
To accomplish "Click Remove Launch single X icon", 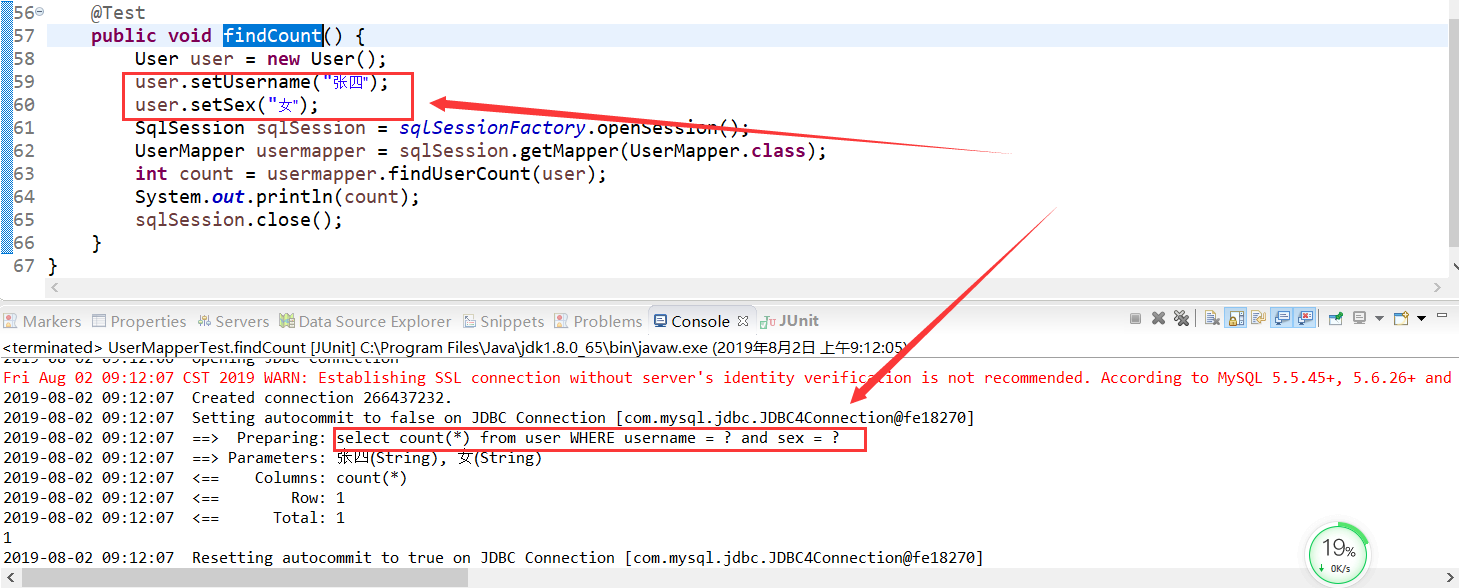I will [x=1158, y=318].
